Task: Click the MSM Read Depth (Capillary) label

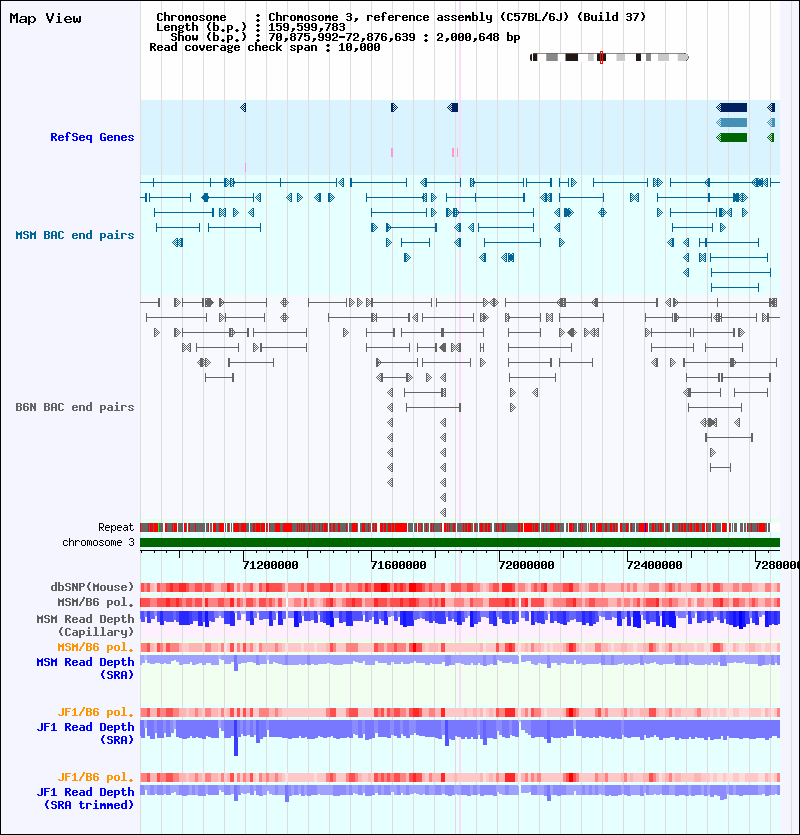Action: 85,625
